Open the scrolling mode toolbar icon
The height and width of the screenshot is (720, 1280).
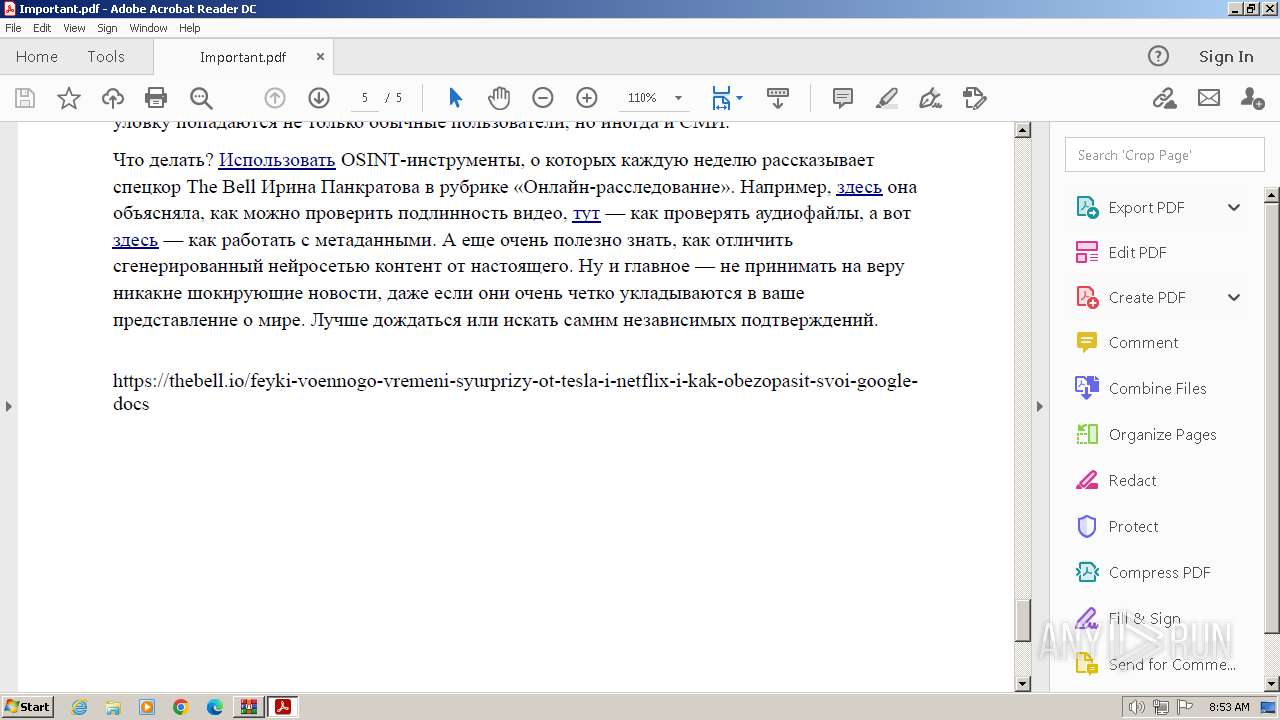[778, 98]
